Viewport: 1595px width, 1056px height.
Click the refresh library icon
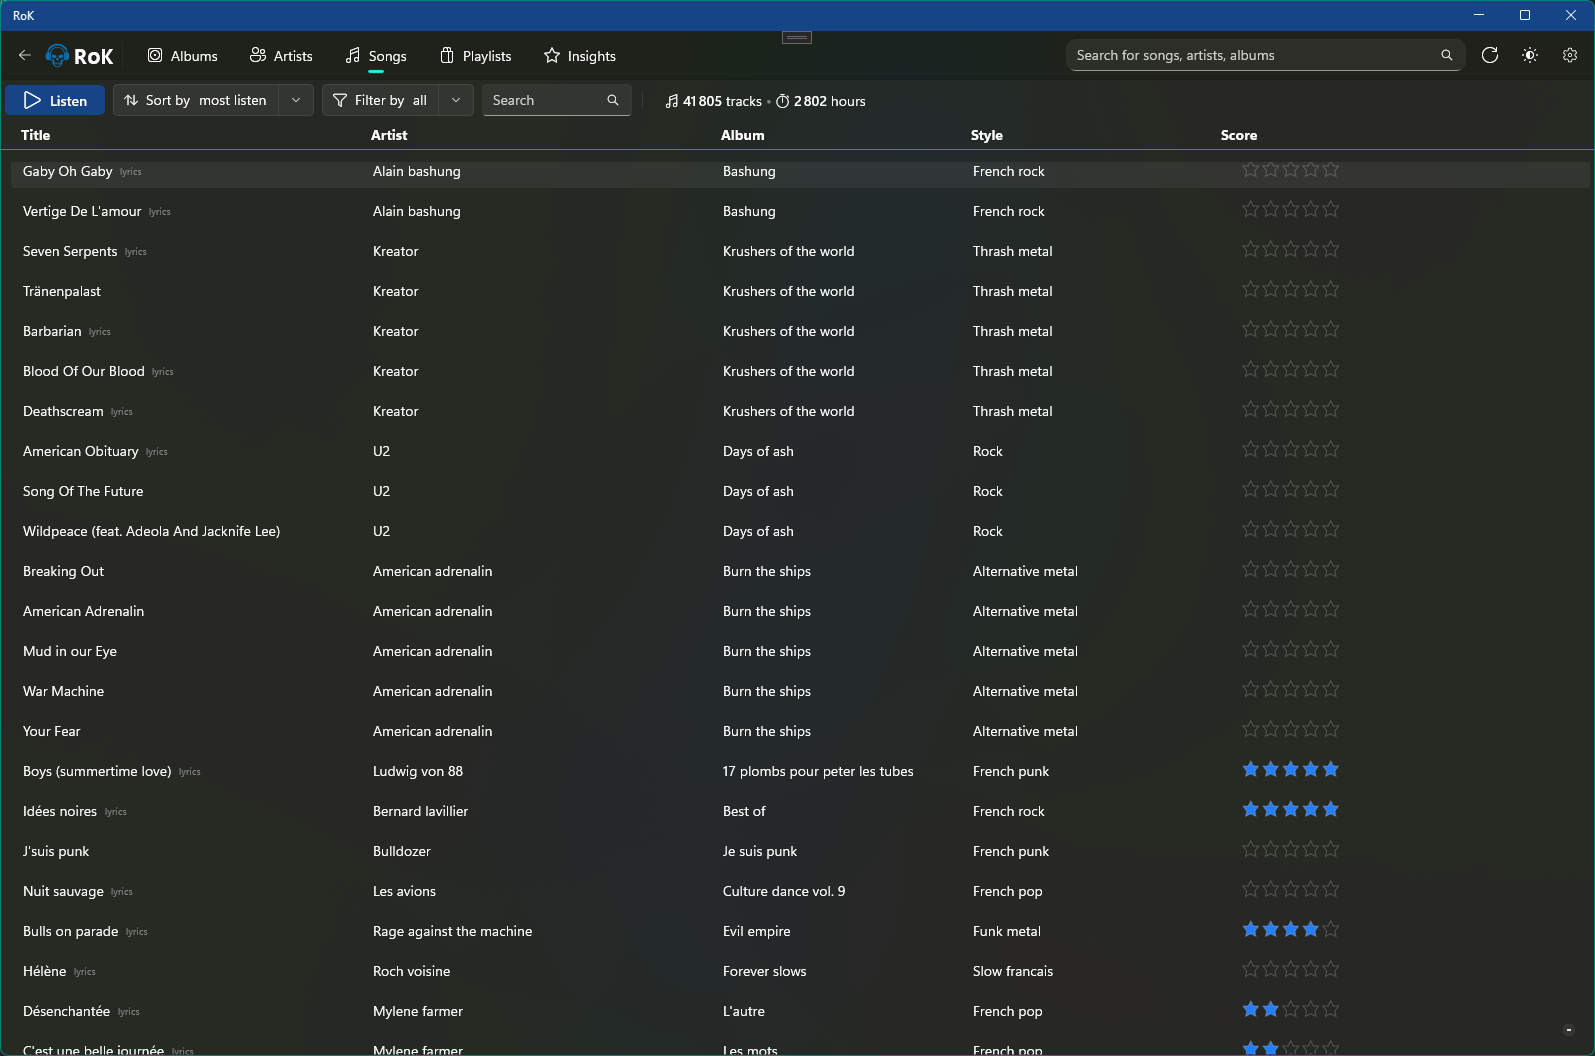tap(1489, 56)
